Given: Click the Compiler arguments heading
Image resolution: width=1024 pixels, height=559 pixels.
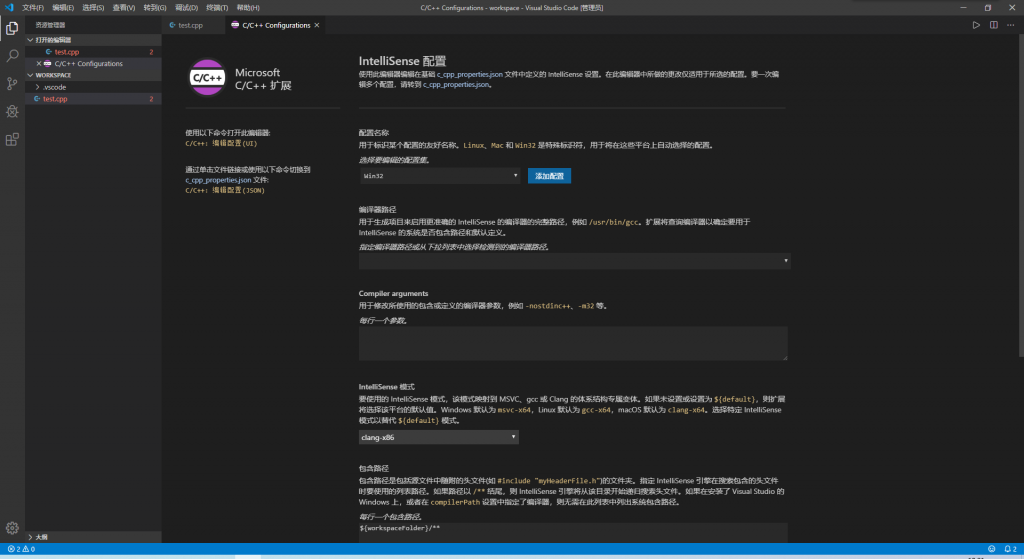Looking at the screenshot, I should 393,293.
